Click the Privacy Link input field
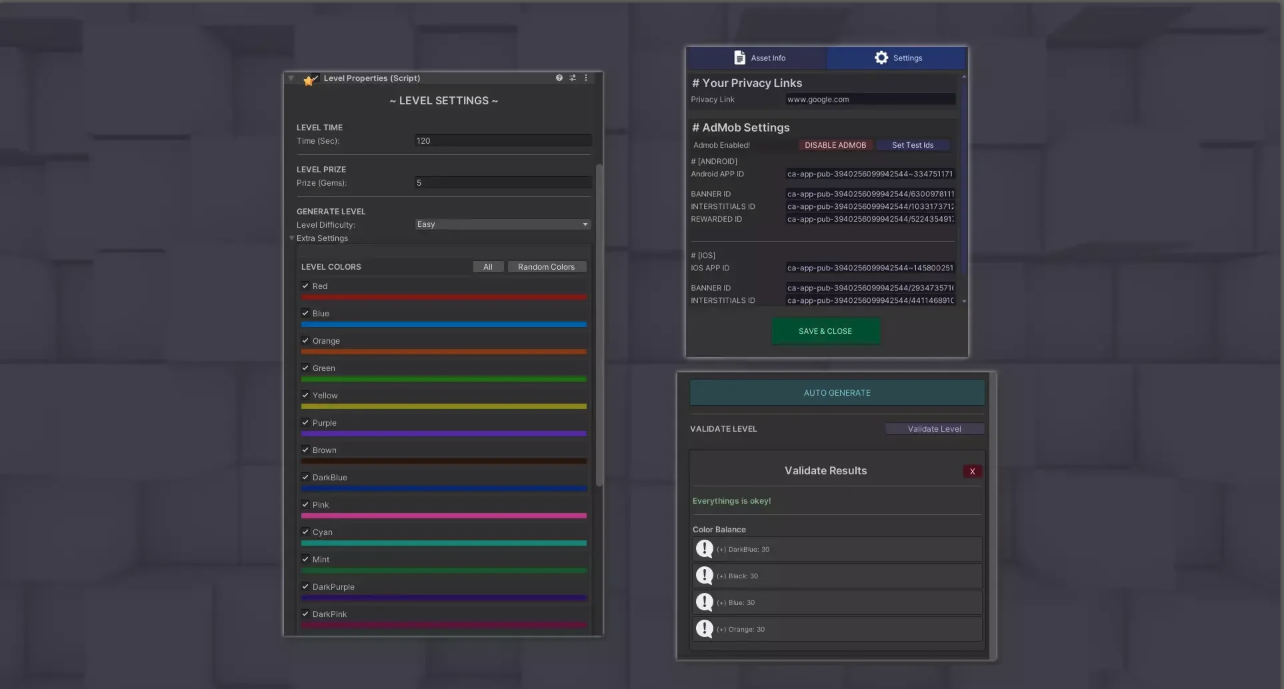 (x=870, y=99)
